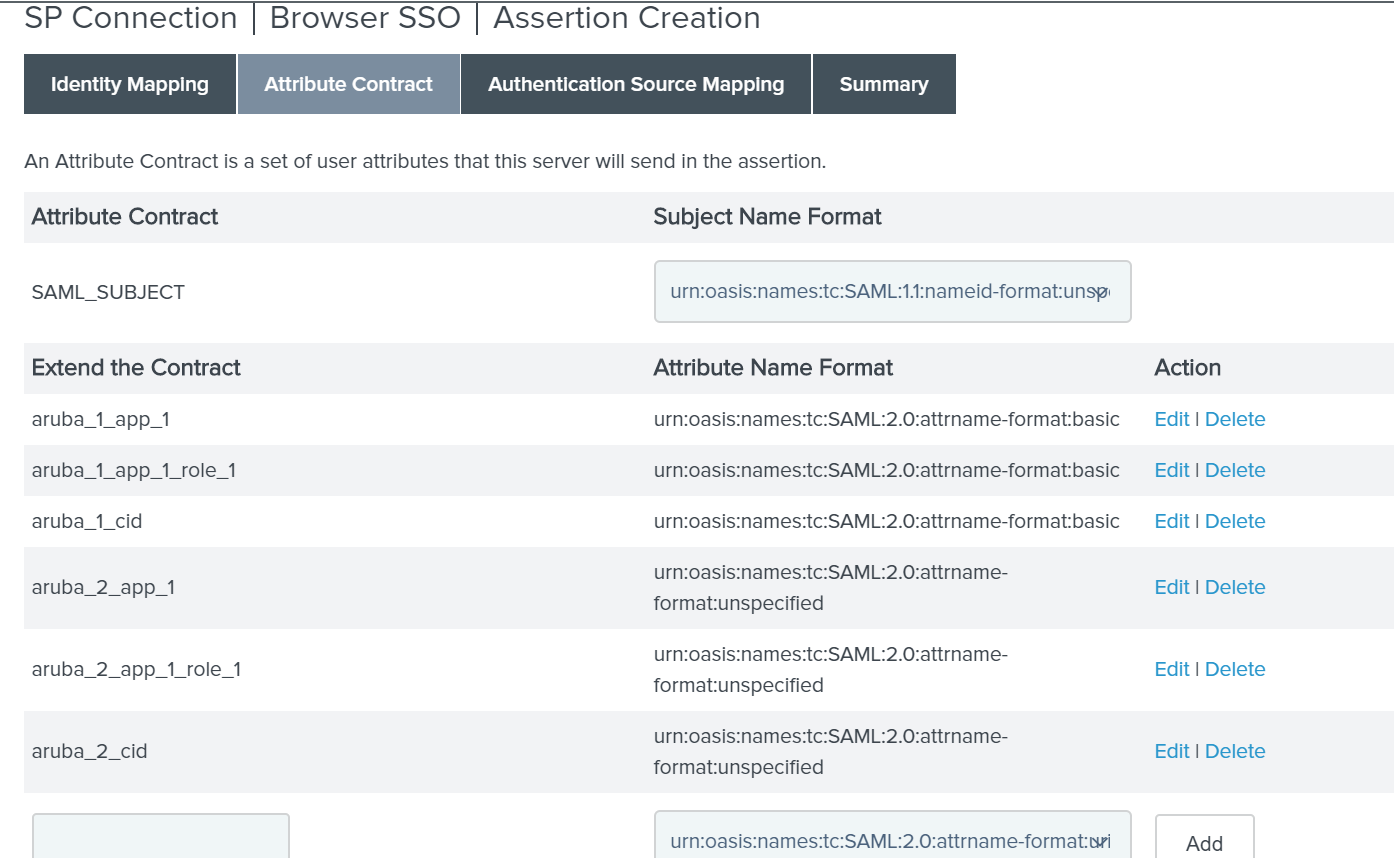Open the new Attribute Name Format dropdown
This screenshot has width=1394, height=858.
pos(892,838)
